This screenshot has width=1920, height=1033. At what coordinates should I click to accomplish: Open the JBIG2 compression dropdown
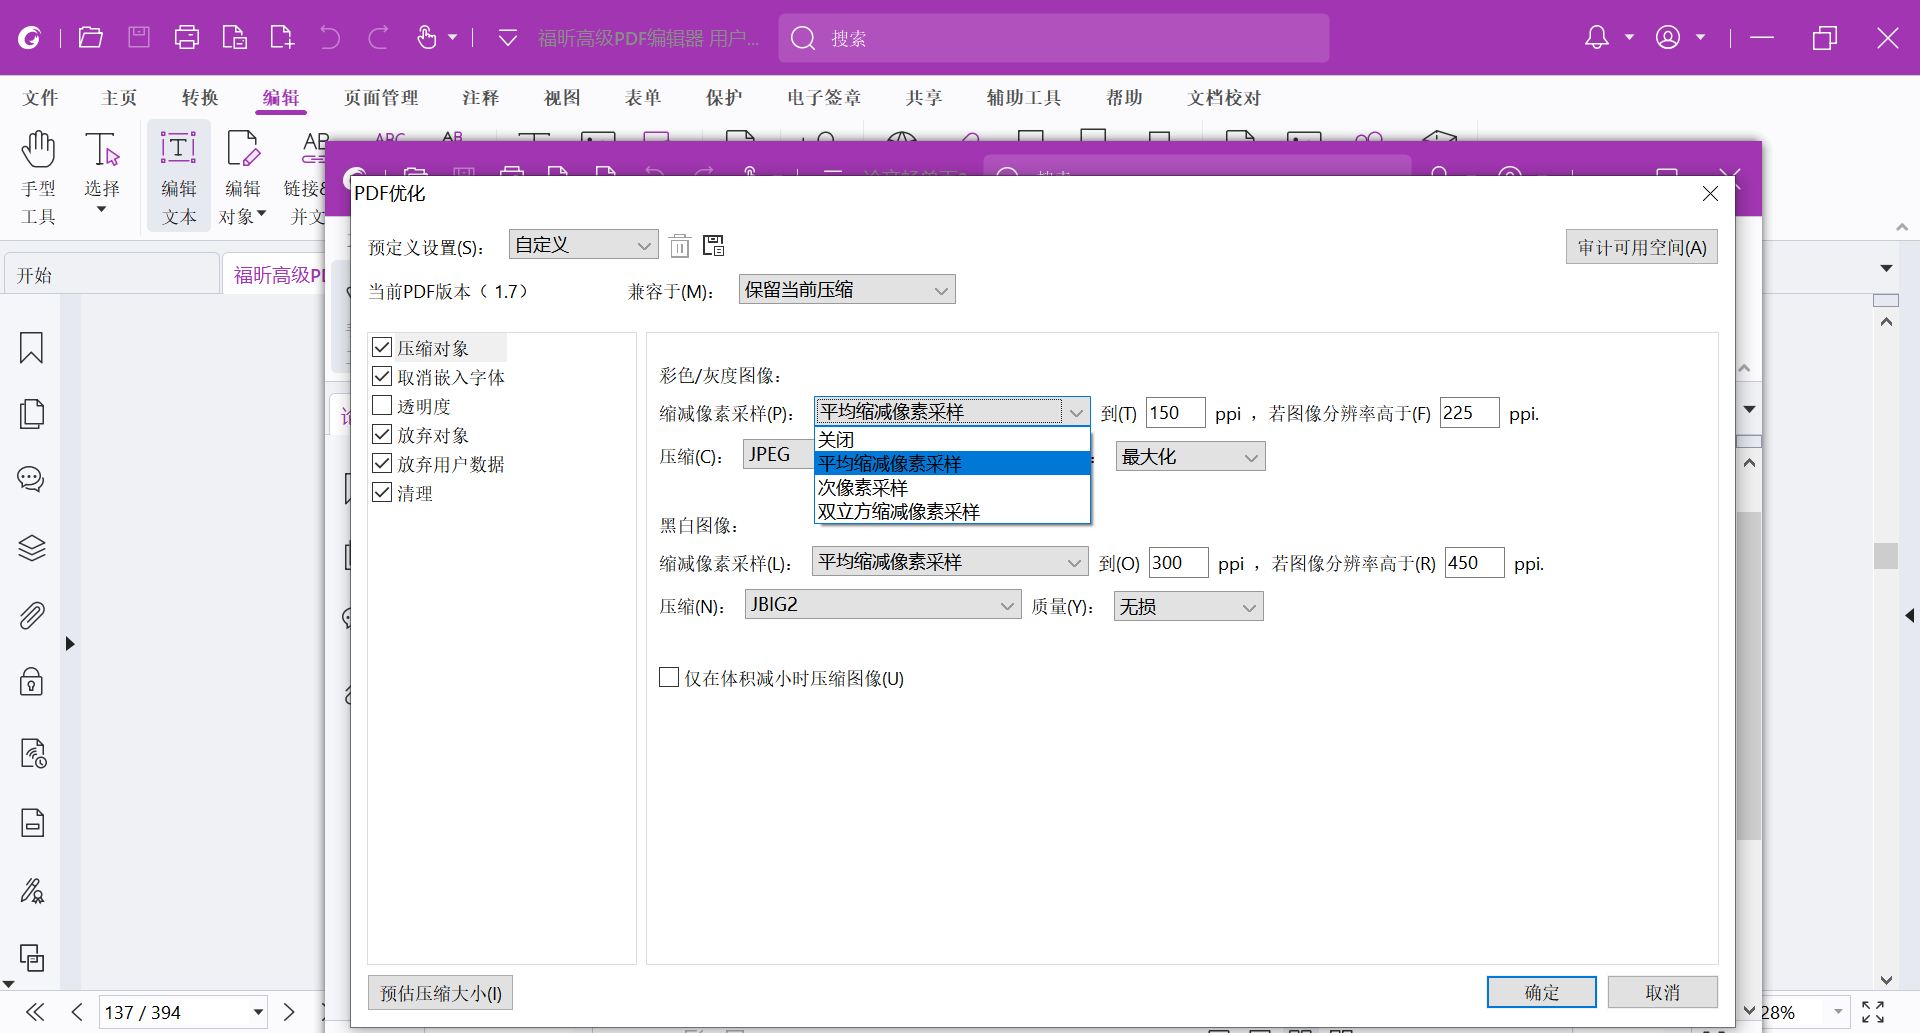coord(882,605)
